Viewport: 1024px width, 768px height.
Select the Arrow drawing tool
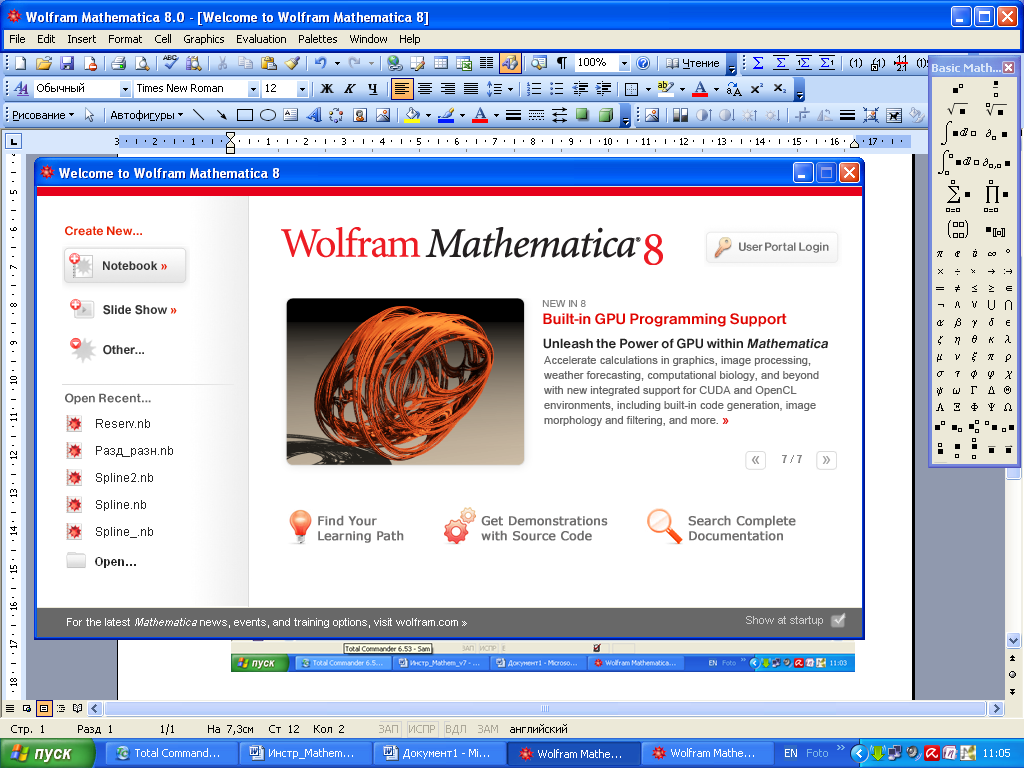(x=222, y=116)
